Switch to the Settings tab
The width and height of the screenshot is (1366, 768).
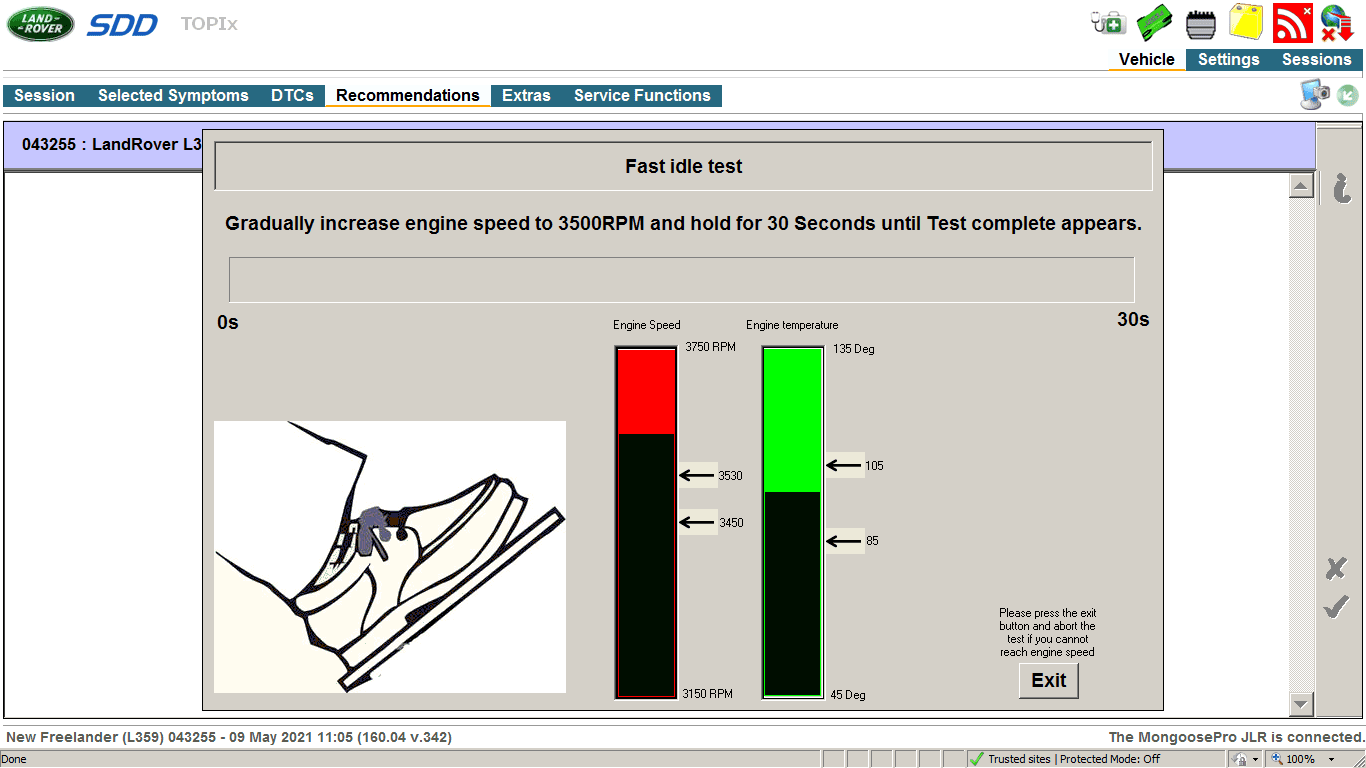pos(1228,60)
